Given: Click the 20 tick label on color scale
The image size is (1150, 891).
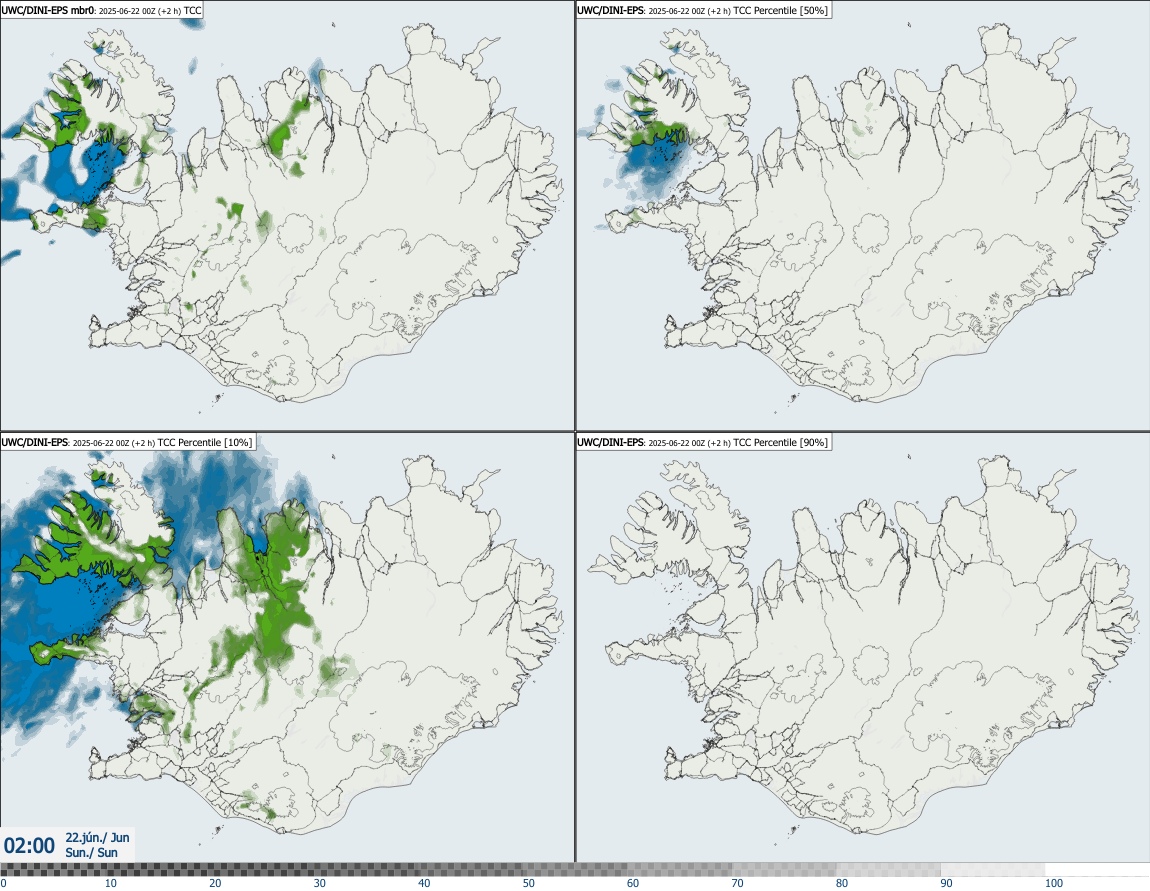Looking at the screenshot, I should pos(215,884).
